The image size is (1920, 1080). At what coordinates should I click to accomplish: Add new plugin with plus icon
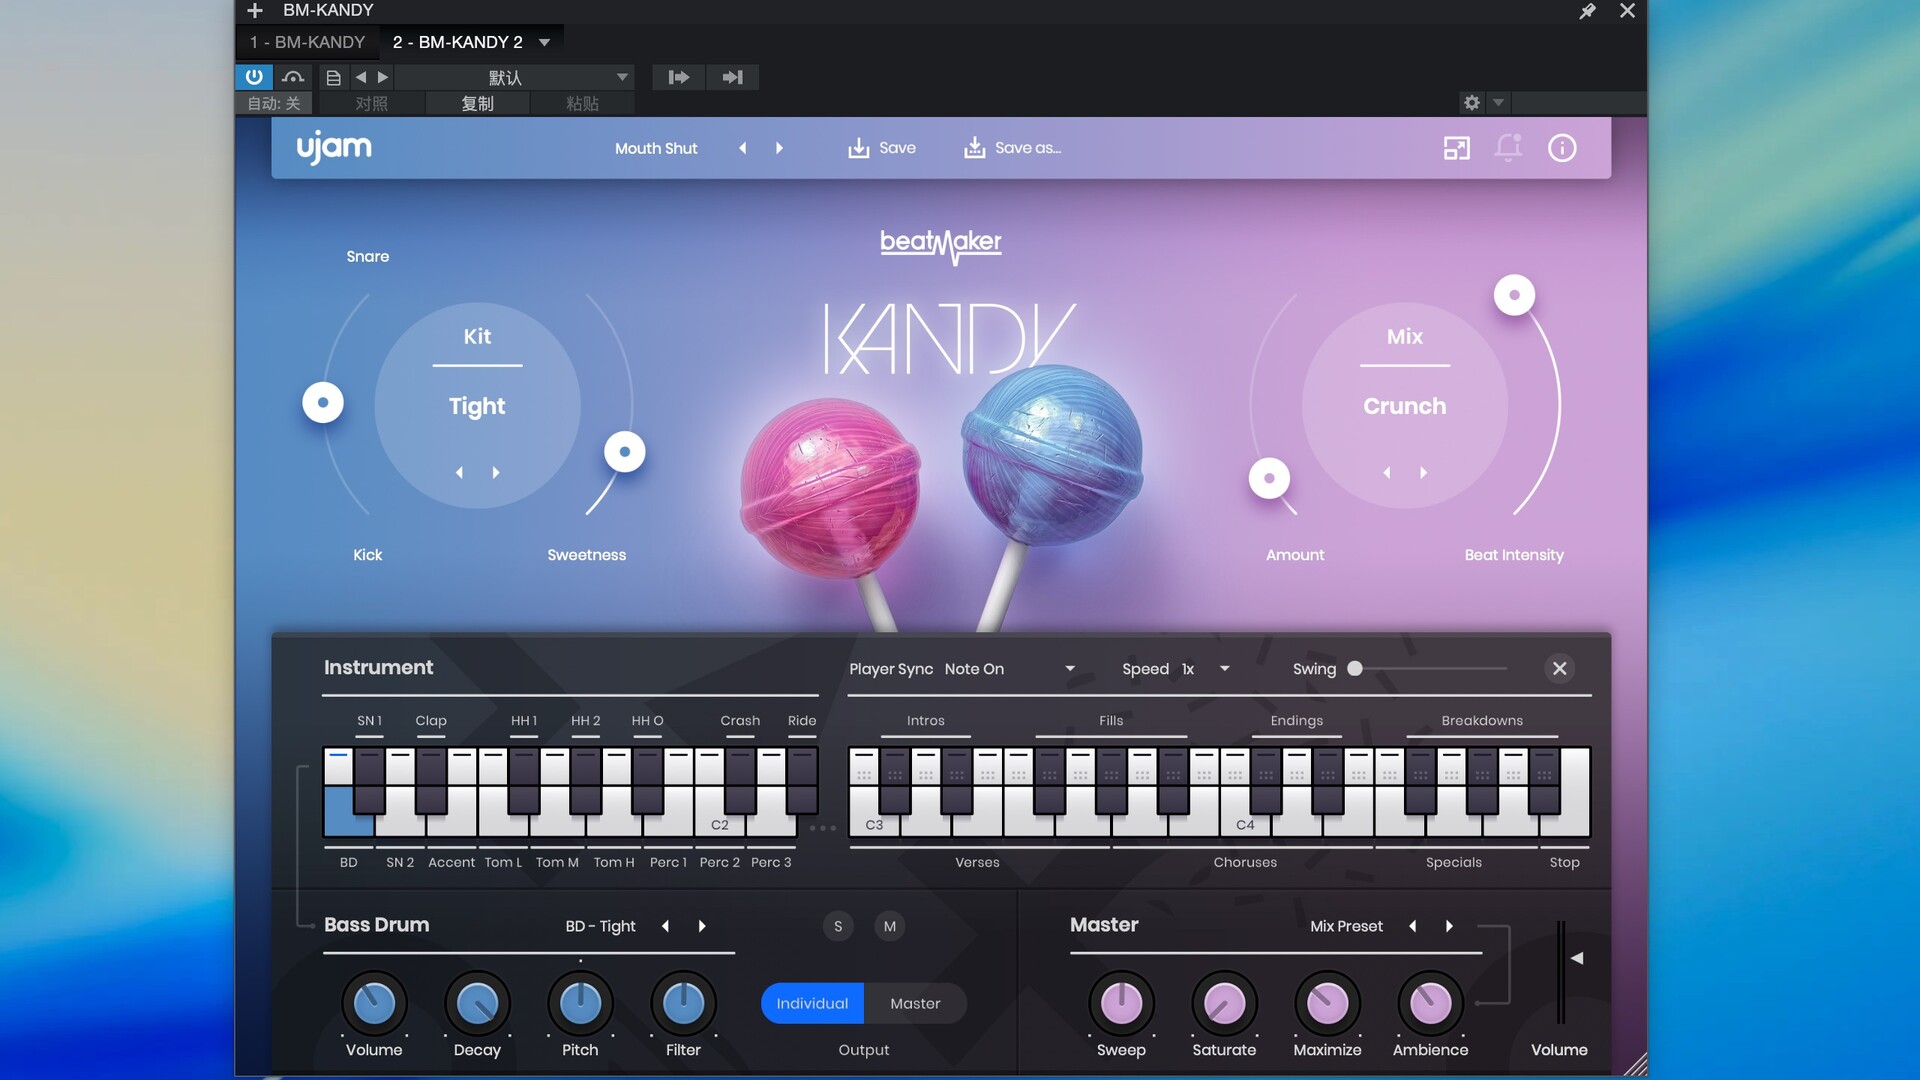pyautogui.click(x=255, y=11)
